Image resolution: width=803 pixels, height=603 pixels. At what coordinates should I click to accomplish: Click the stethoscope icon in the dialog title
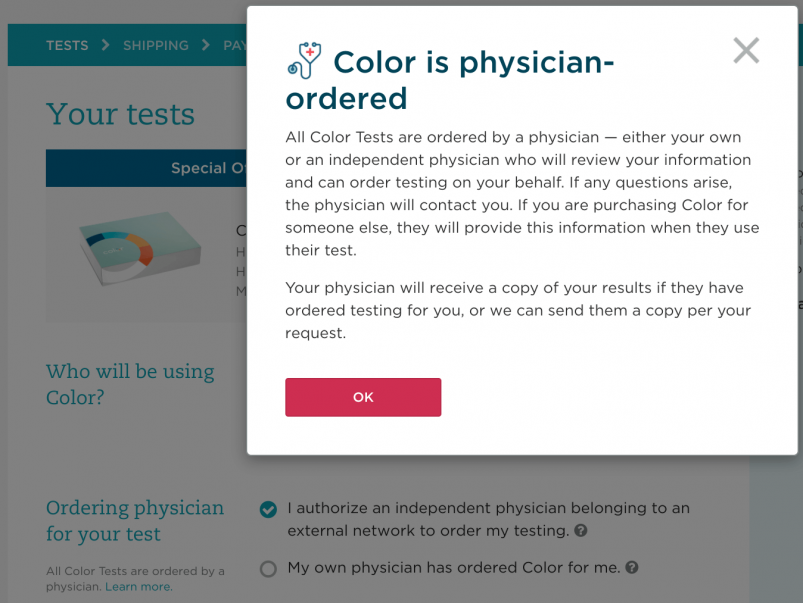304,60
